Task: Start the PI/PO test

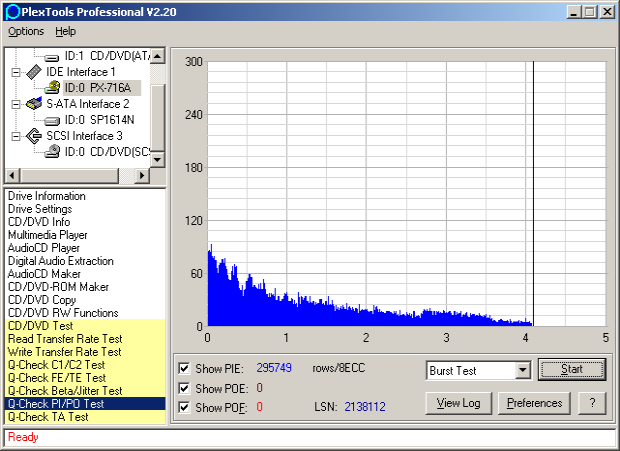Action: (572, 369)
